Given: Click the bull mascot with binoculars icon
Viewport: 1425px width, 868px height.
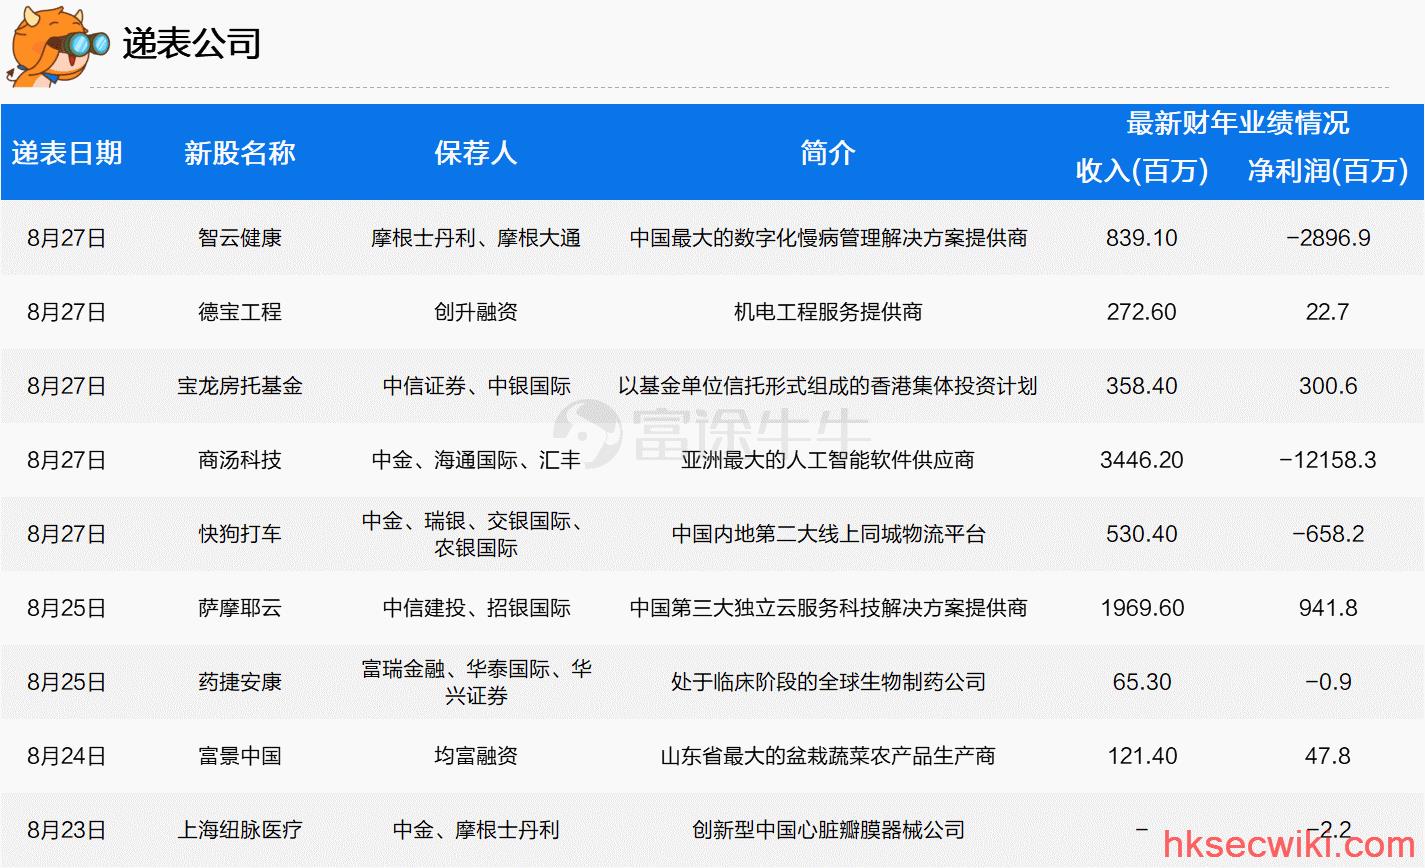Looking at the screenshot, I should point(57,44).
